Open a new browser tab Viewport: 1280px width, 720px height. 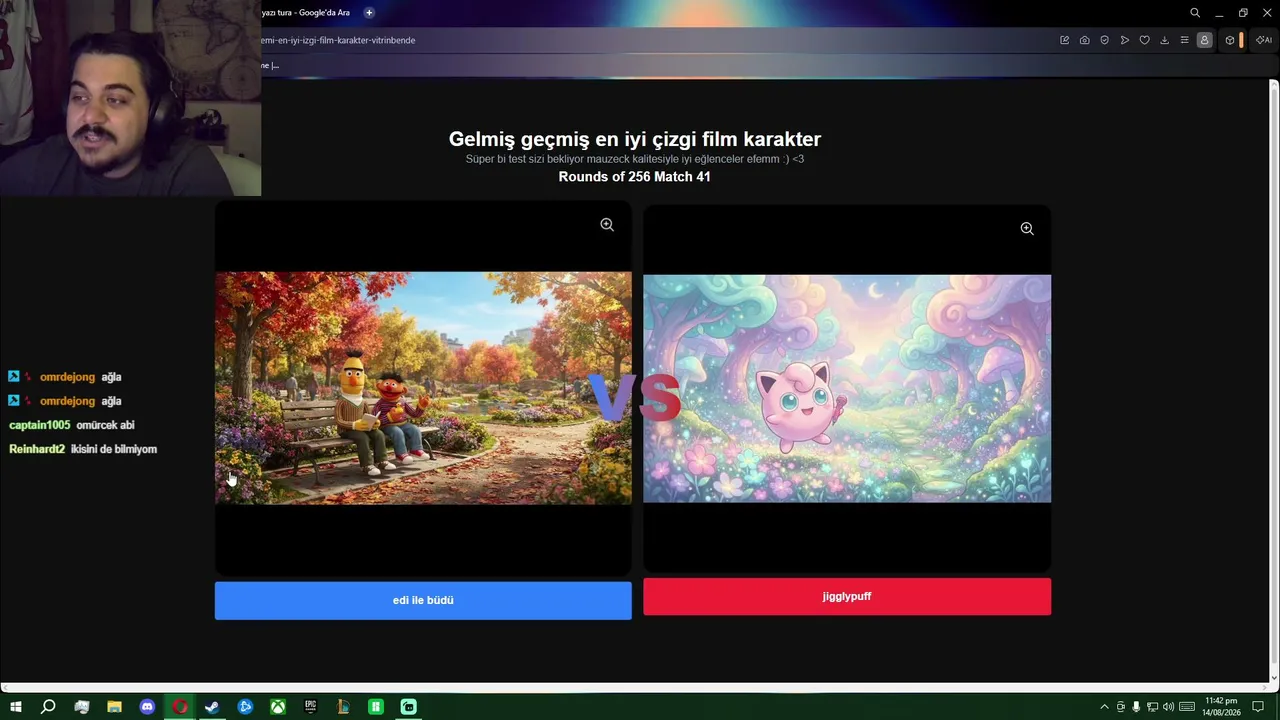click(x=369, y=13)
